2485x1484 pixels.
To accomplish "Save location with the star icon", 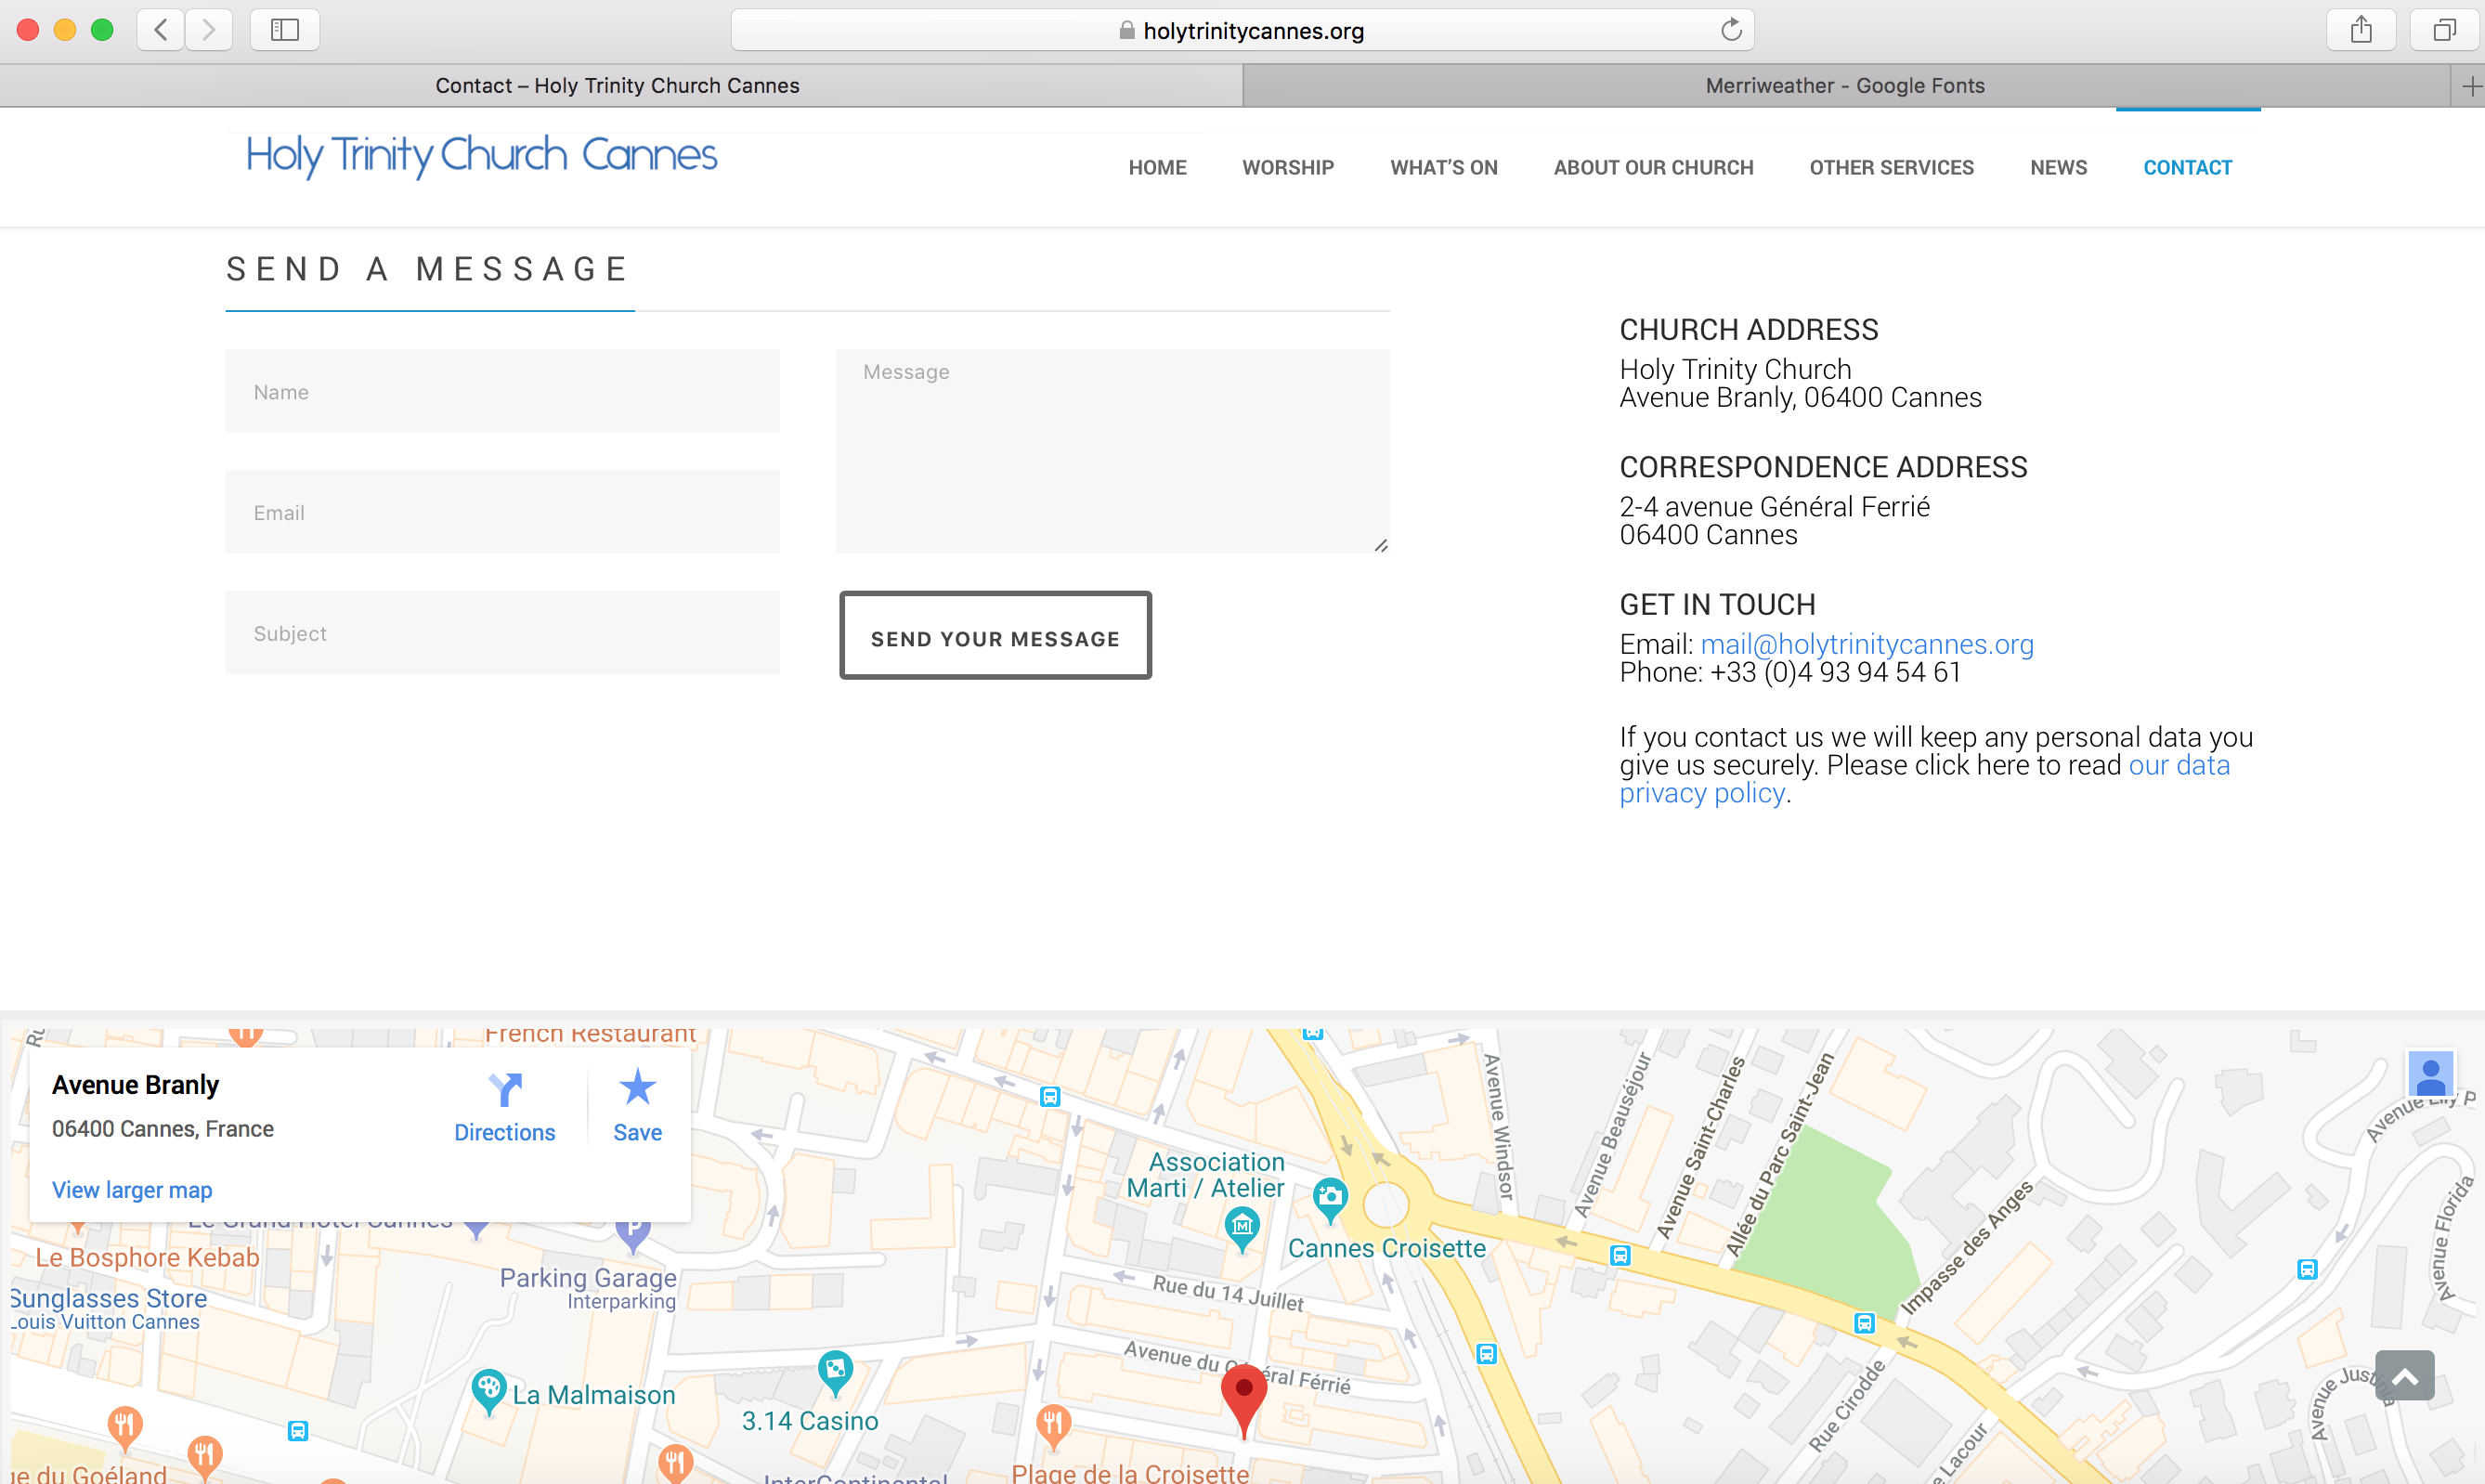I will (x=637, y=1088).
